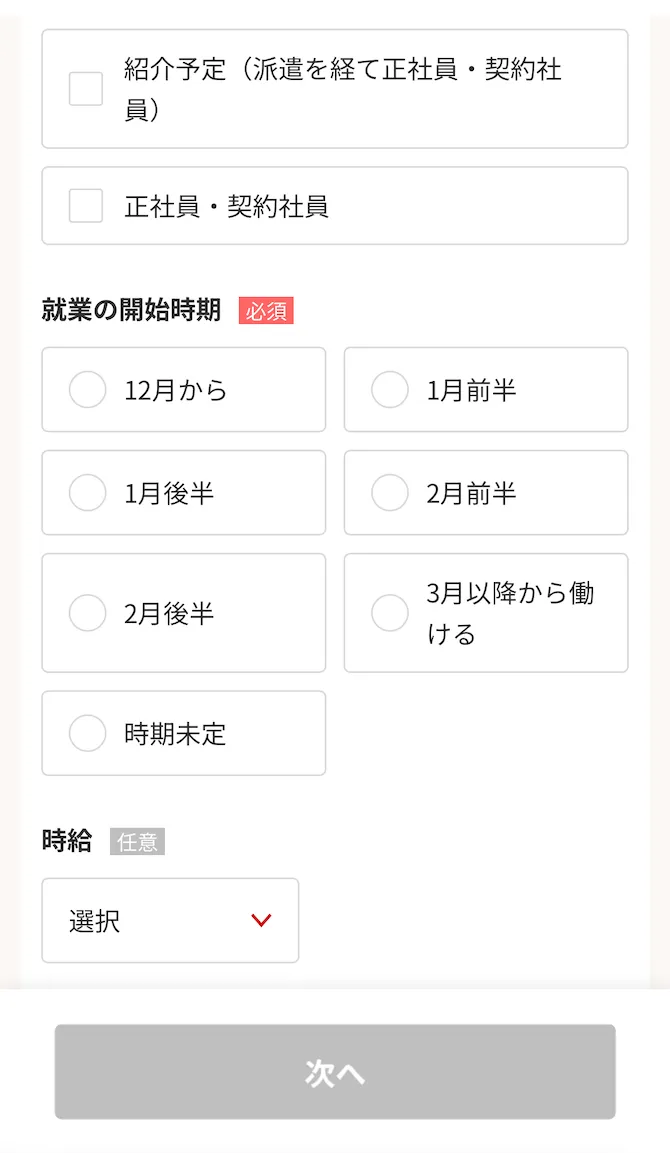Viewport: 670px width, 1153px height.
Task: Pick 2月前半 for work start period
Action: pos(389,493)
